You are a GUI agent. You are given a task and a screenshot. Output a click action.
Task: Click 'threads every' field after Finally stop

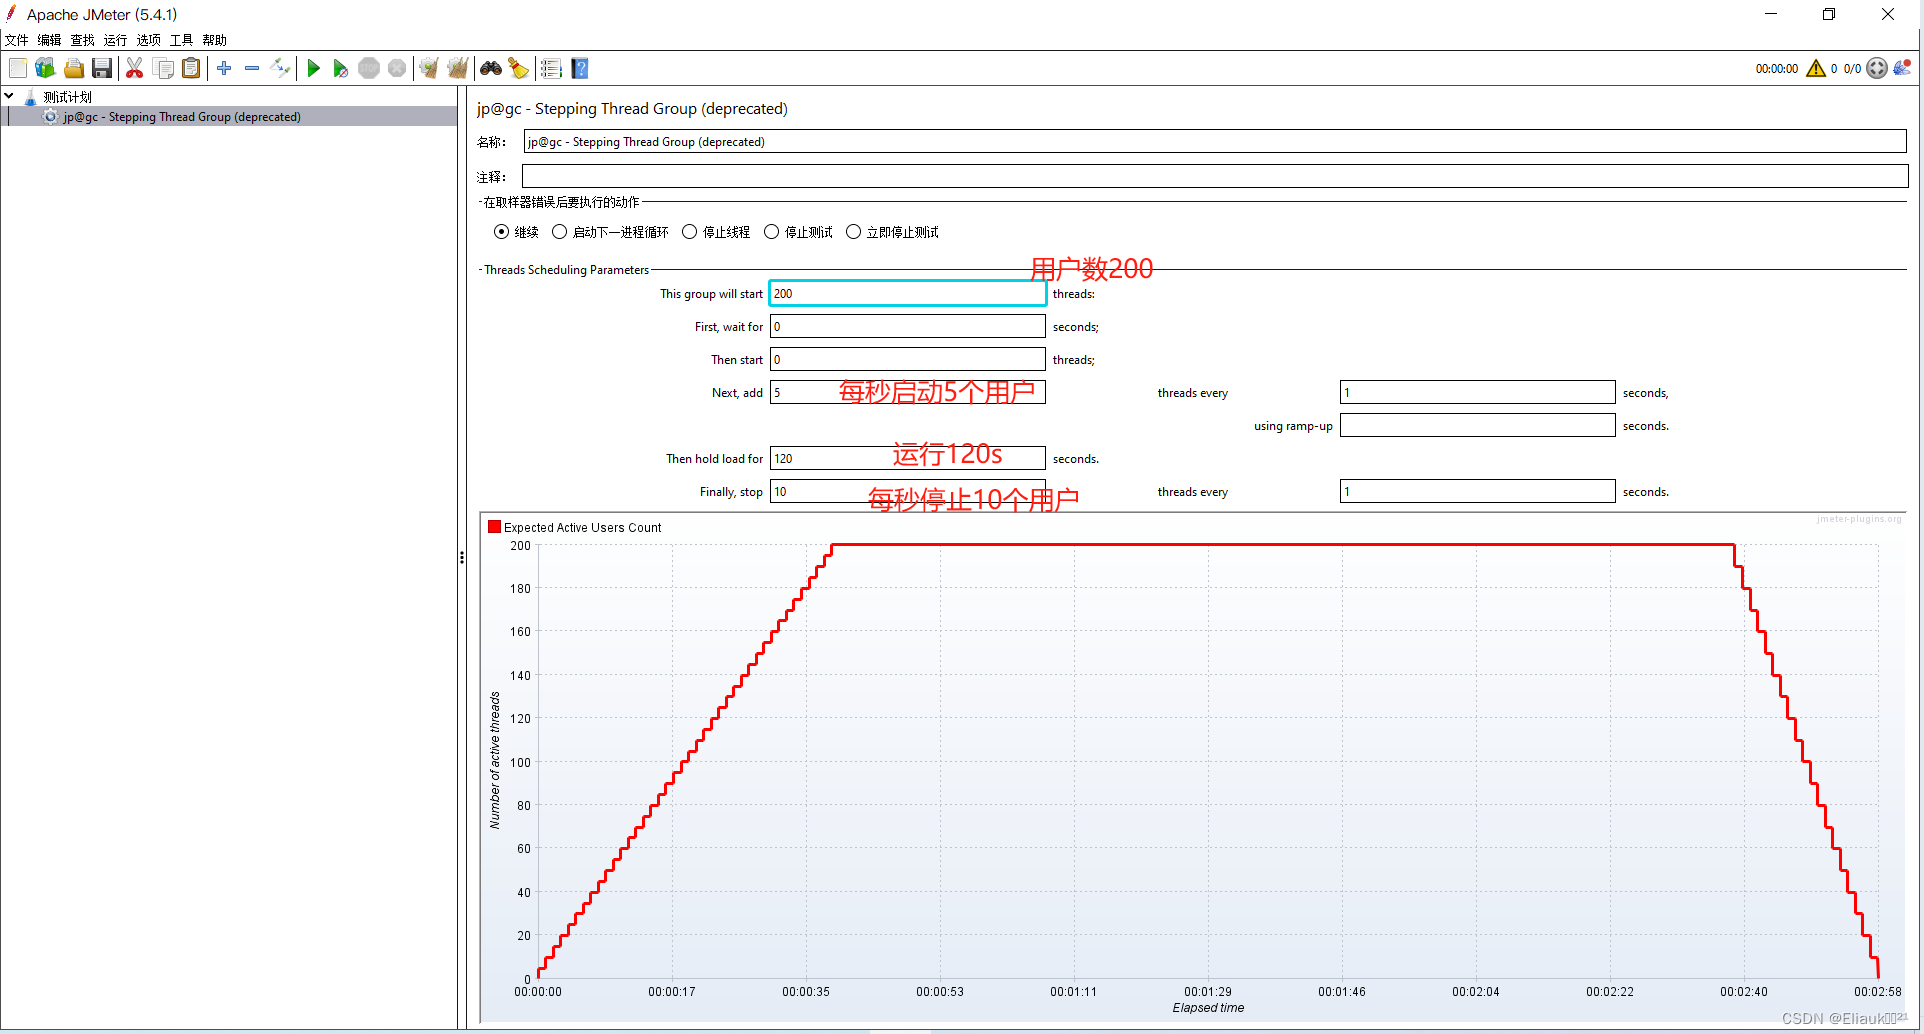point(1477,492)
